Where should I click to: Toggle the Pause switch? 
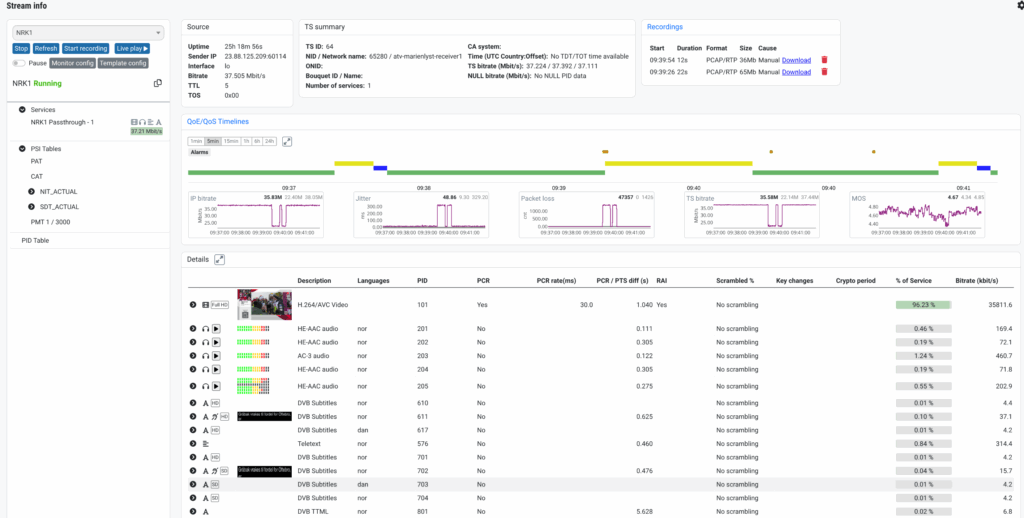click(x=18, y=63)
